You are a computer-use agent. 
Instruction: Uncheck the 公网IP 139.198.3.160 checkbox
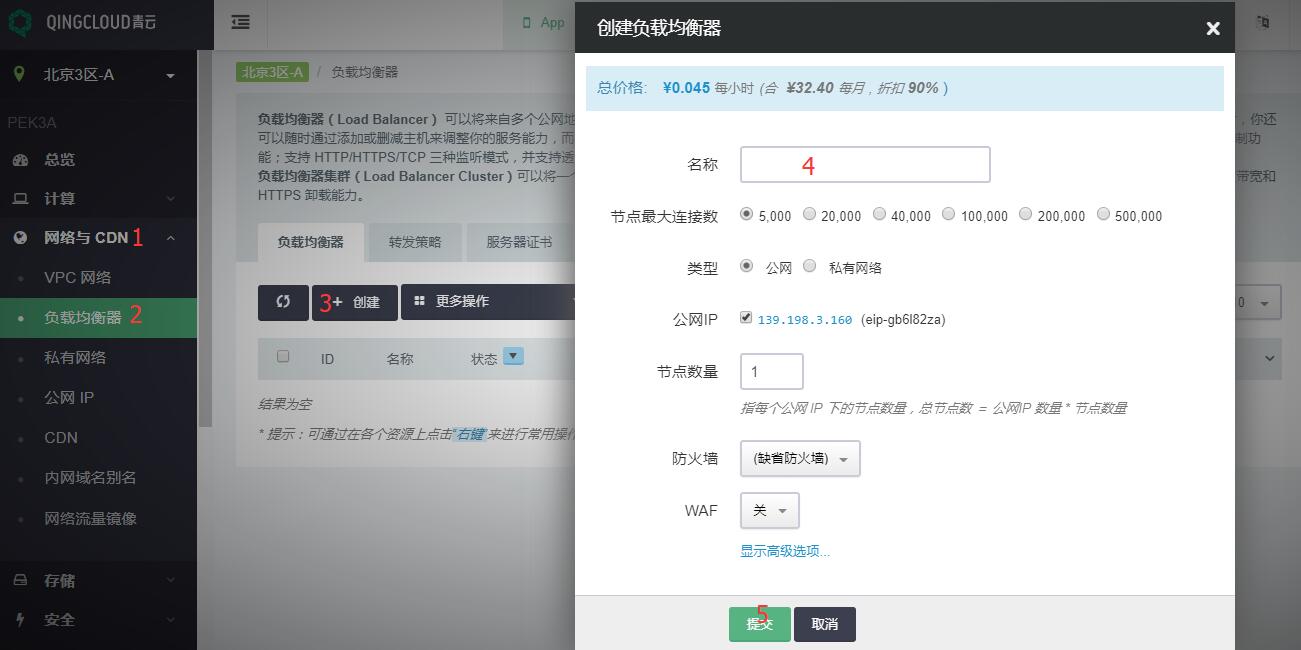tap(746, 318)
